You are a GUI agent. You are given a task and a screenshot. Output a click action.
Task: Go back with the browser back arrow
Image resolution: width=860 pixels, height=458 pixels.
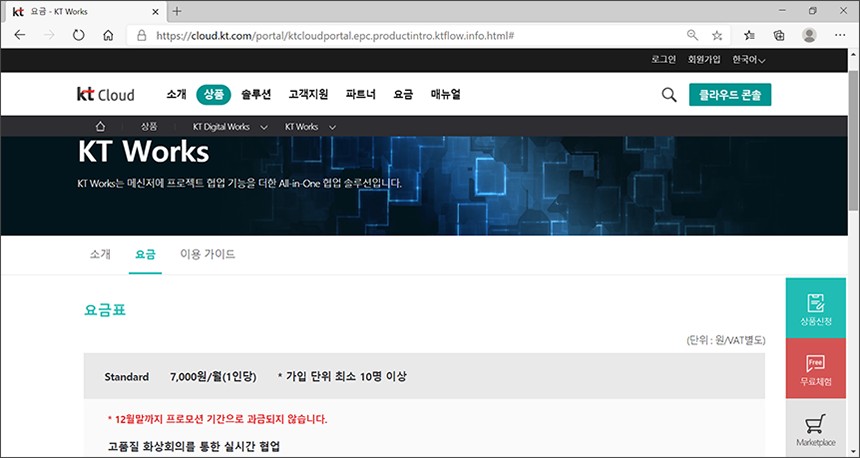pyautogui.click(x=20, y=35)
